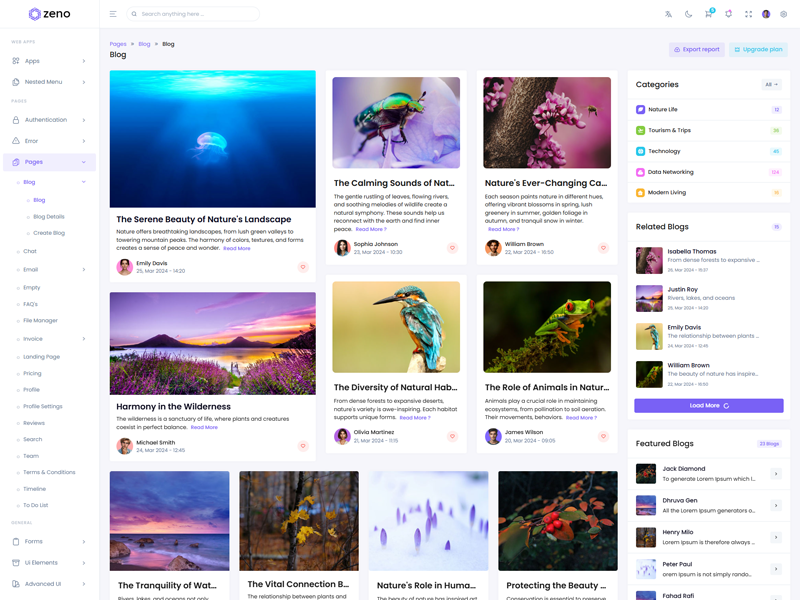Screen dimensions: 800x600
Task: Select File Manager in the sidebar
Action: (41, 321)
